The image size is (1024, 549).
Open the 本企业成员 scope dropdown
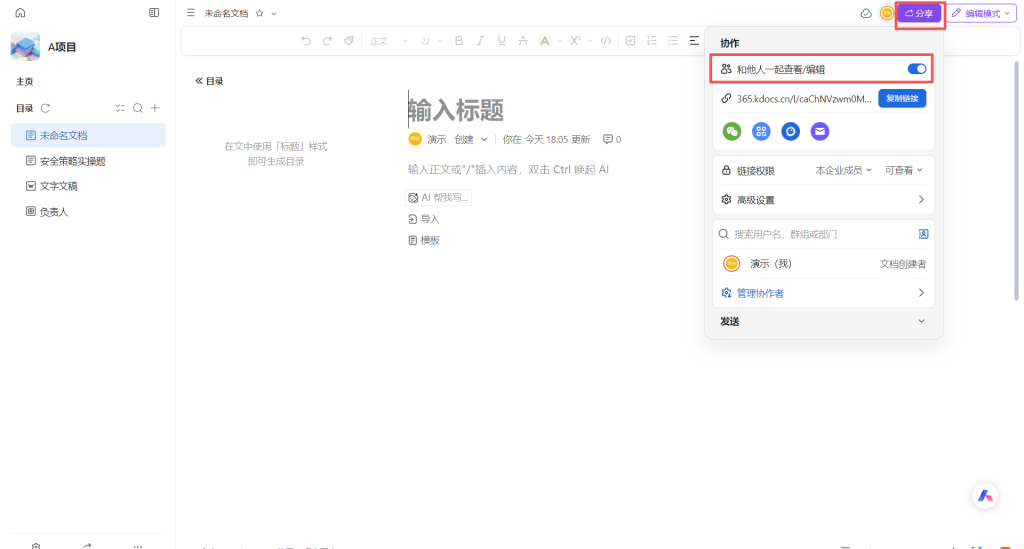click(843, 170)
